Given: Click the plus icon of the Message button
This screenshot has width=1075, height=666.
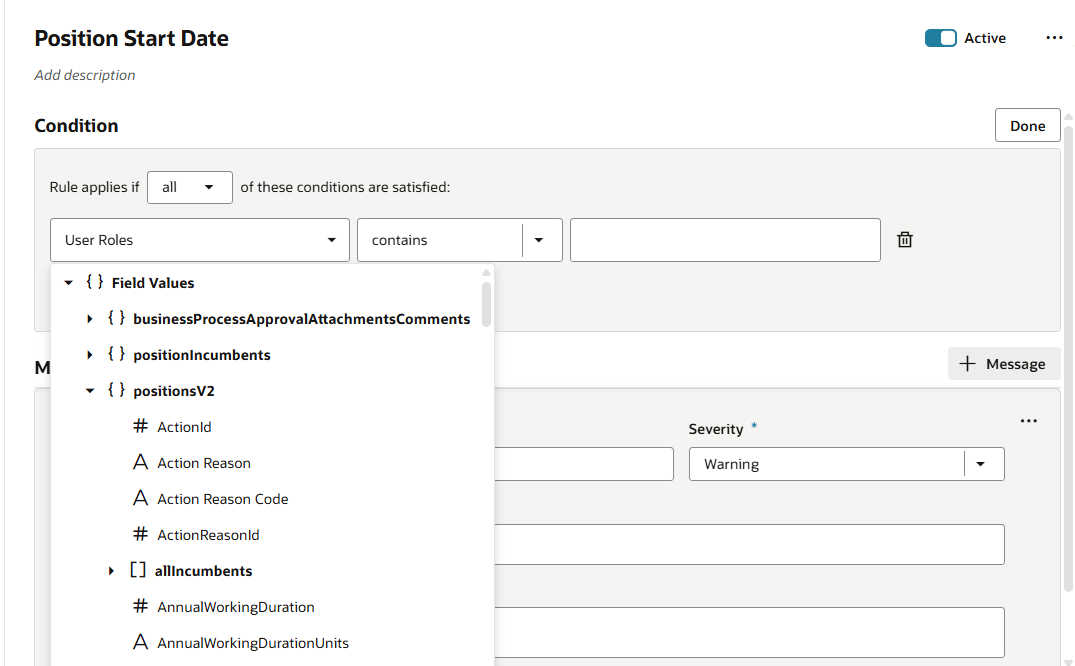Looking at the screenshot, I should pyautogui.click(x=967, y=364).
